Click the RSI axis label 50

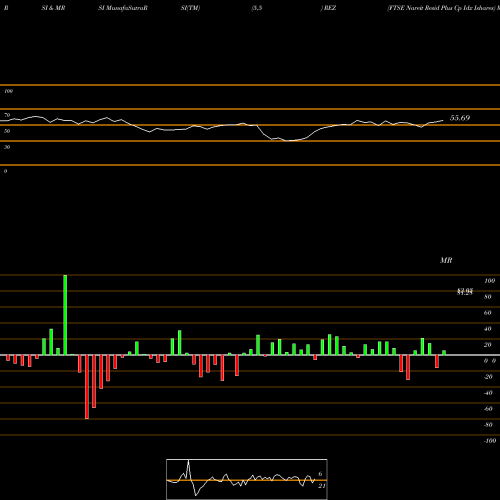pyautogui.click(x=7, y=131)
